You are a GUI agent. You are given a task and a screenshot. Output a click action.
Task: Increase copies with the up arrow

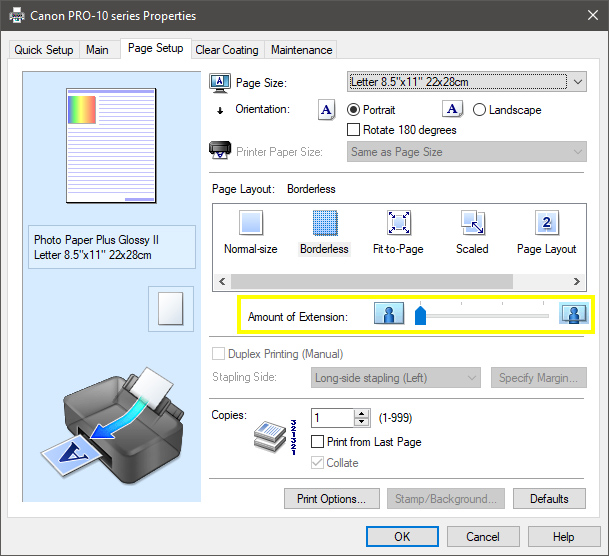pos(361,413)
